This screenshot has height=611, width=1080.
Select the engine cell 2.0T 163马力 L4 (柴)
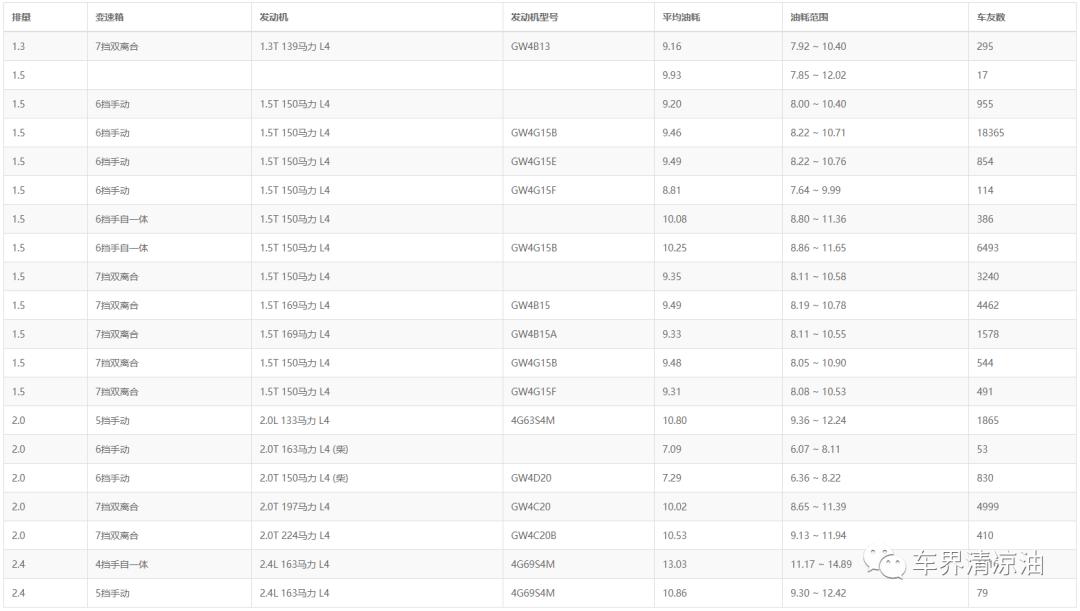click(x=304, y=450)
